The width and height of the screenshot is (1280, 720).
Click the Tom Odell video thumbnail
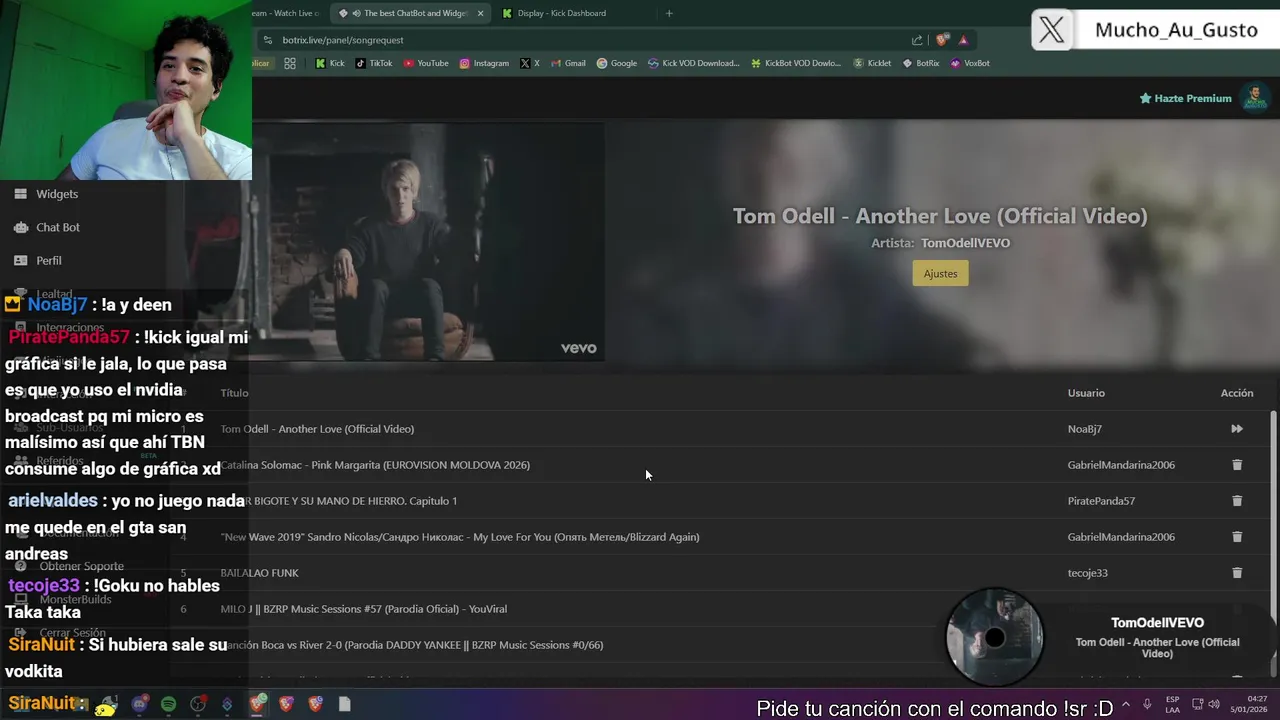[x=427, y=241]
